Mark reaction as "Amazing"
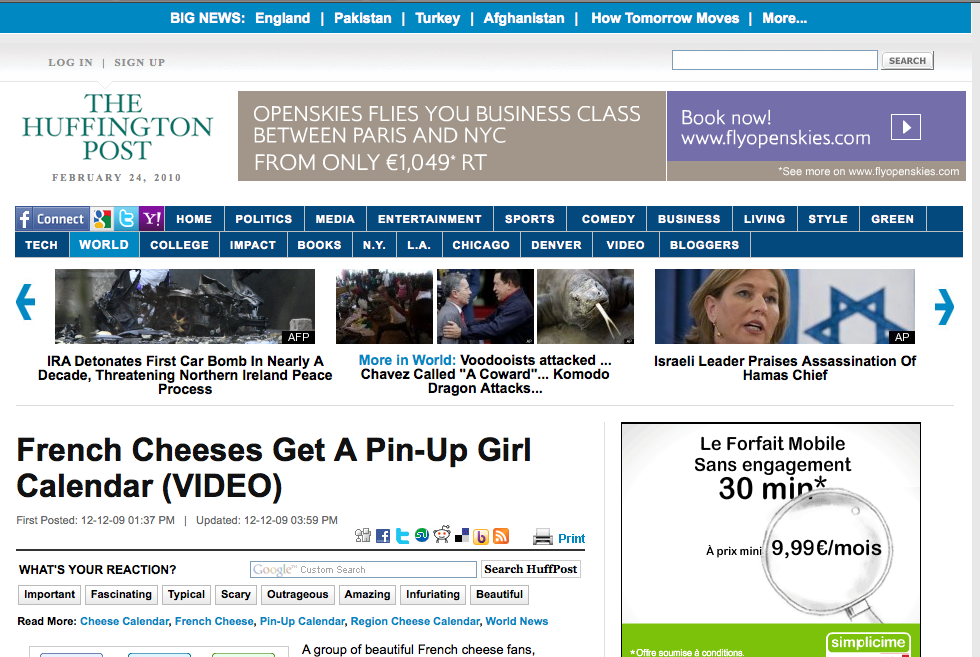This screenshot has height=657, width=980. pos(367,594)
